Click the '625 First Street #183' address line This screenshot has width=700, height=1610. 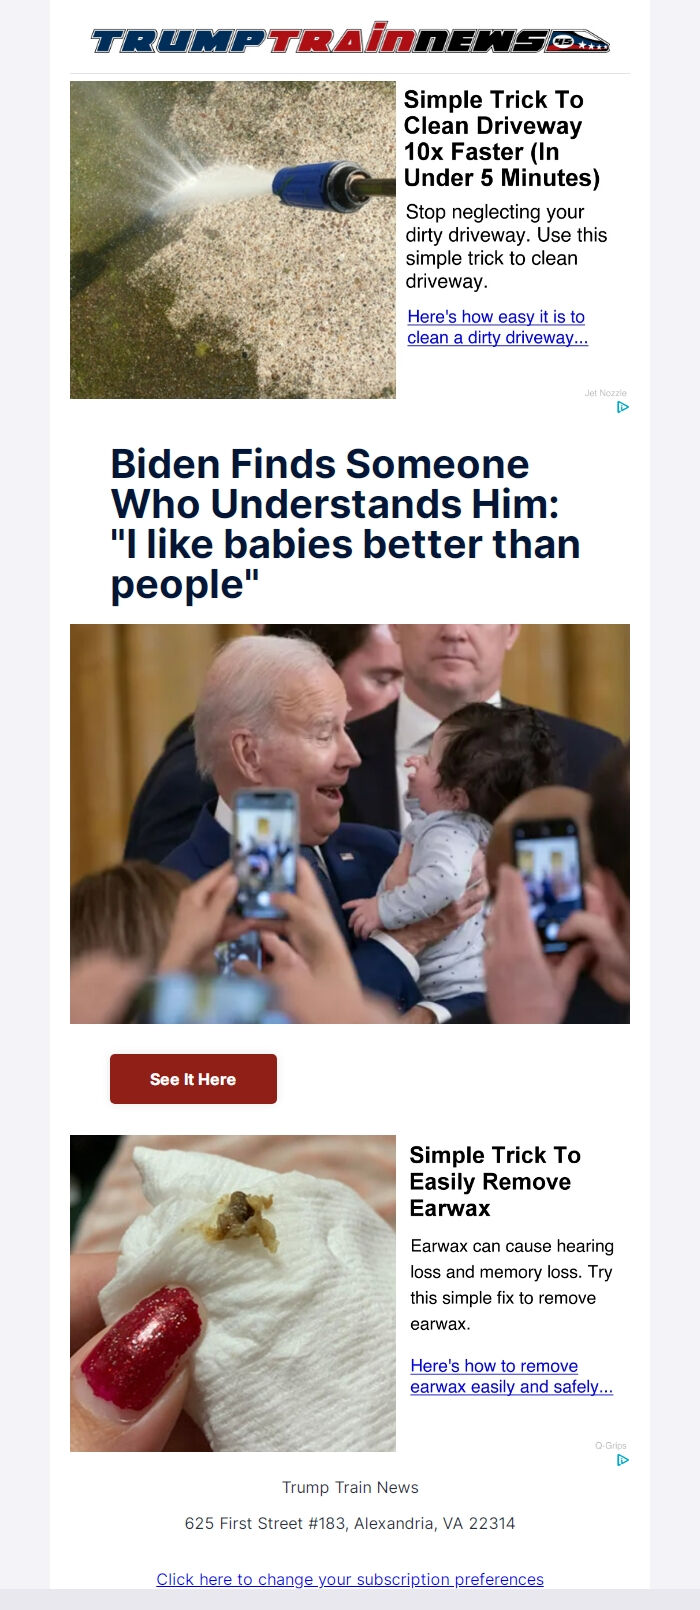click(x=350, y=1523)
